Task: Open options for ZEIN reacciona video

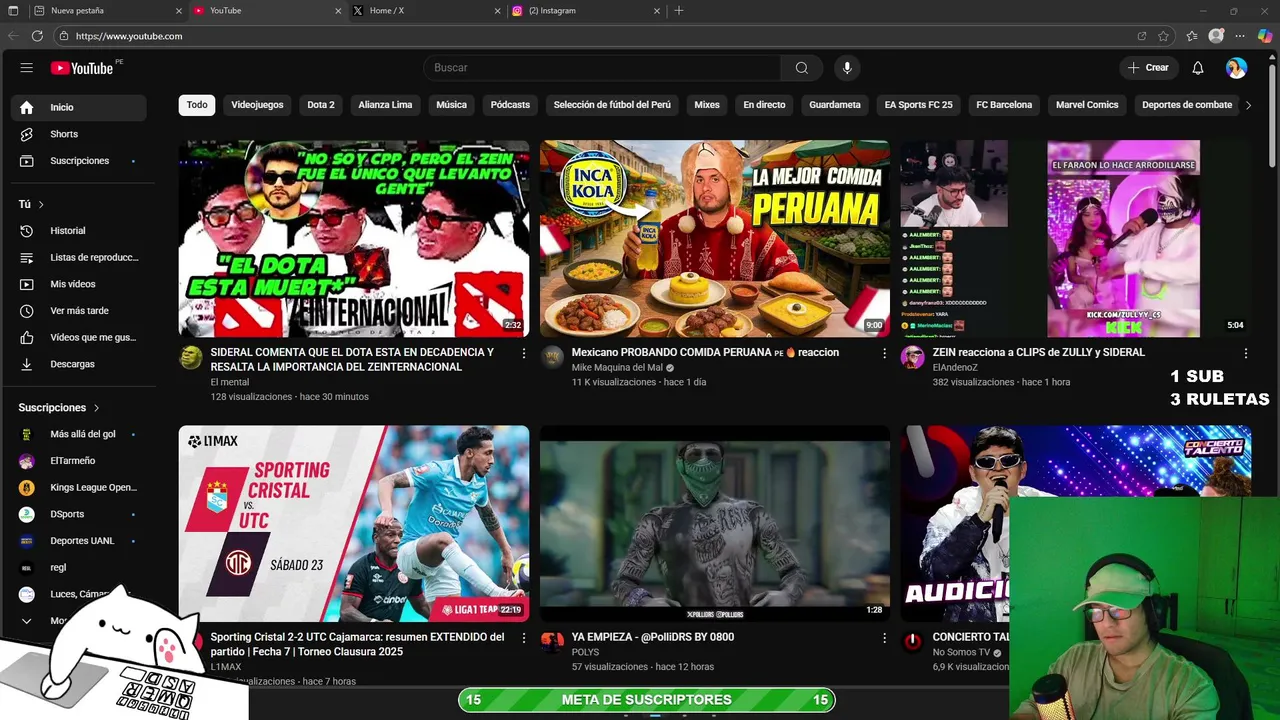Action: pos(1246,353)
